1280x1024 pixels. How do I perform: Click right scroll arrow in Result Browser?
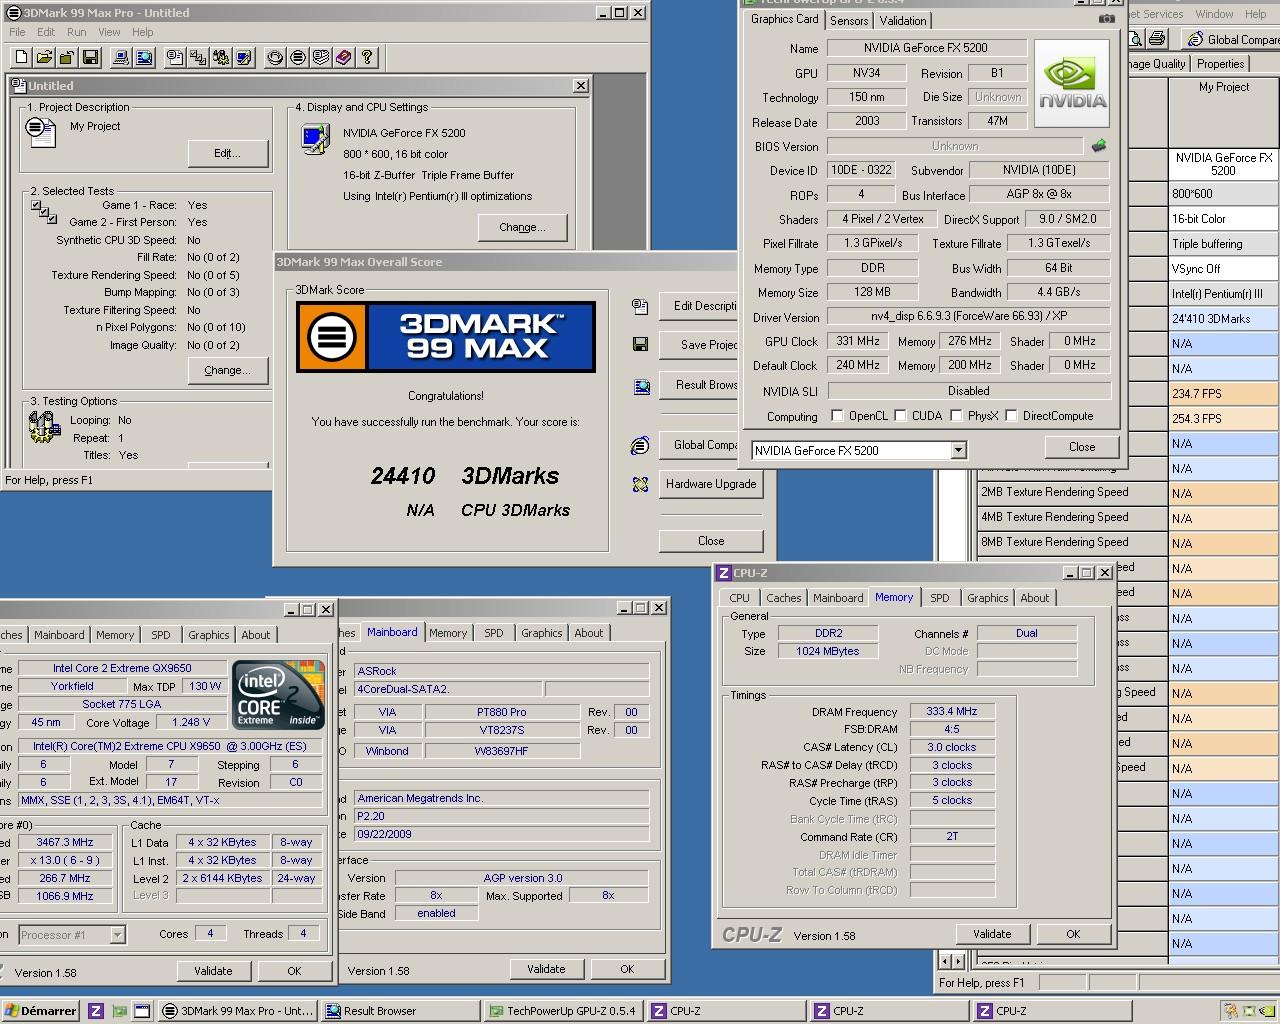point(959,961)
